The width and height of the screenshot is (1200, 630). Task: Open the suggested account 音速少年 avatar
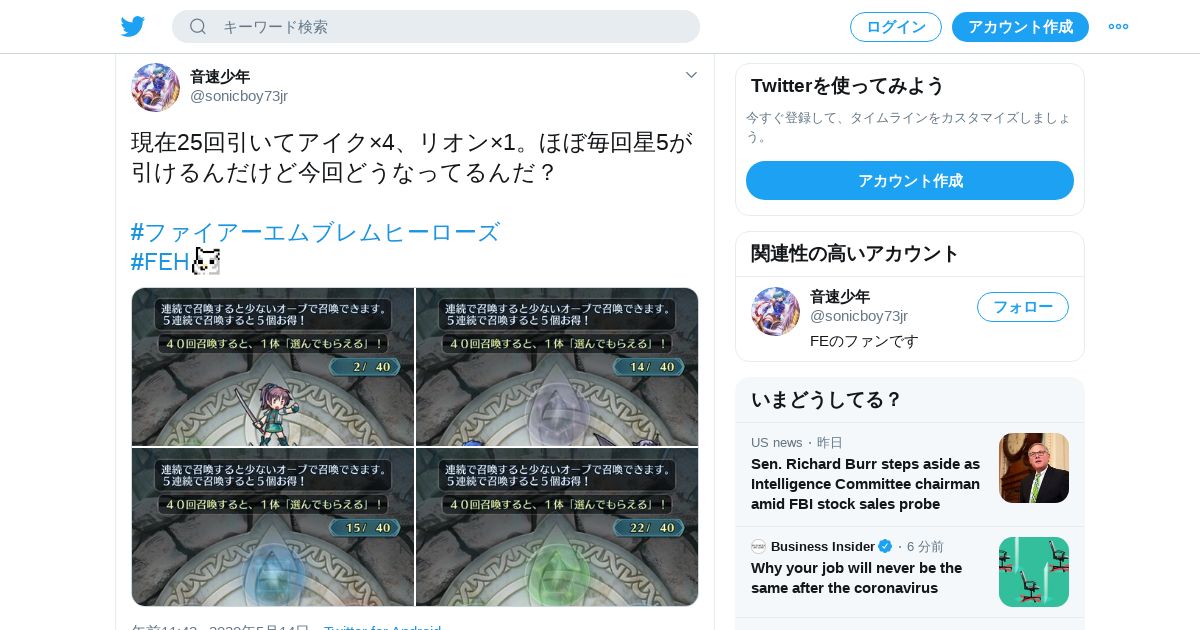[775, 311]
